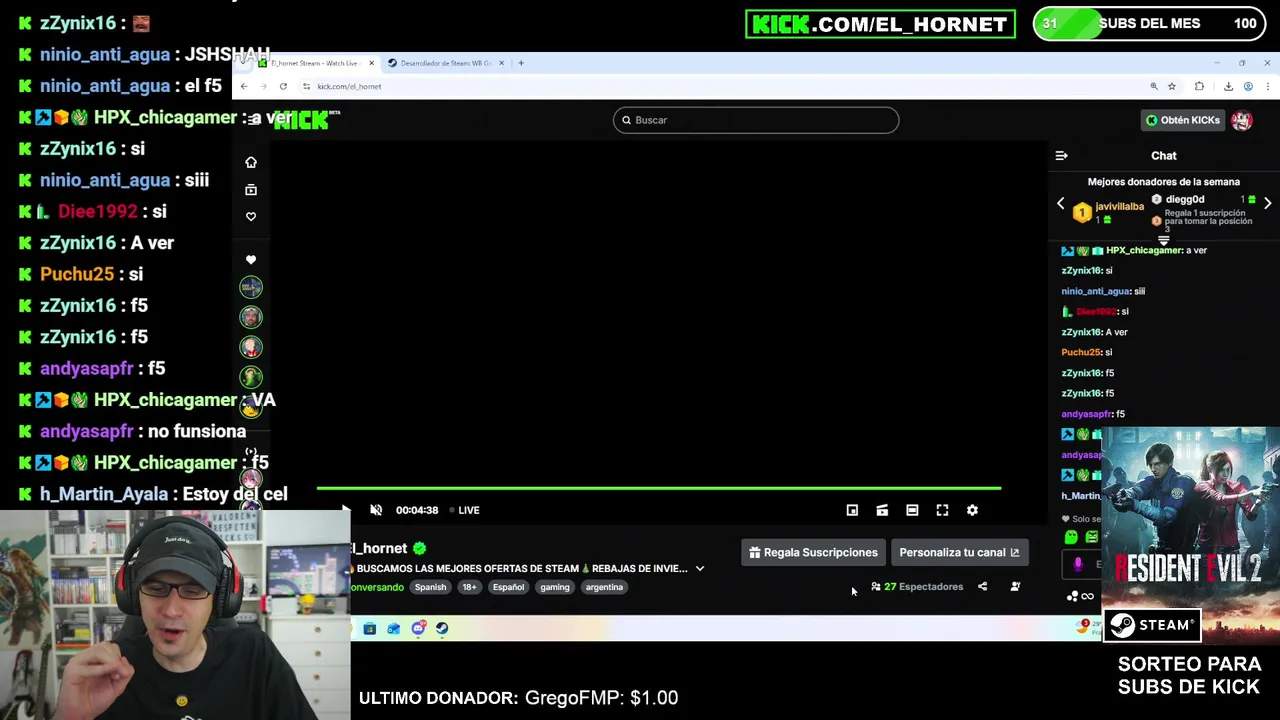Click the green stream progress bar
This screenshot has width=1280, height=720.
pyautogui.click(x=658, y=488)
